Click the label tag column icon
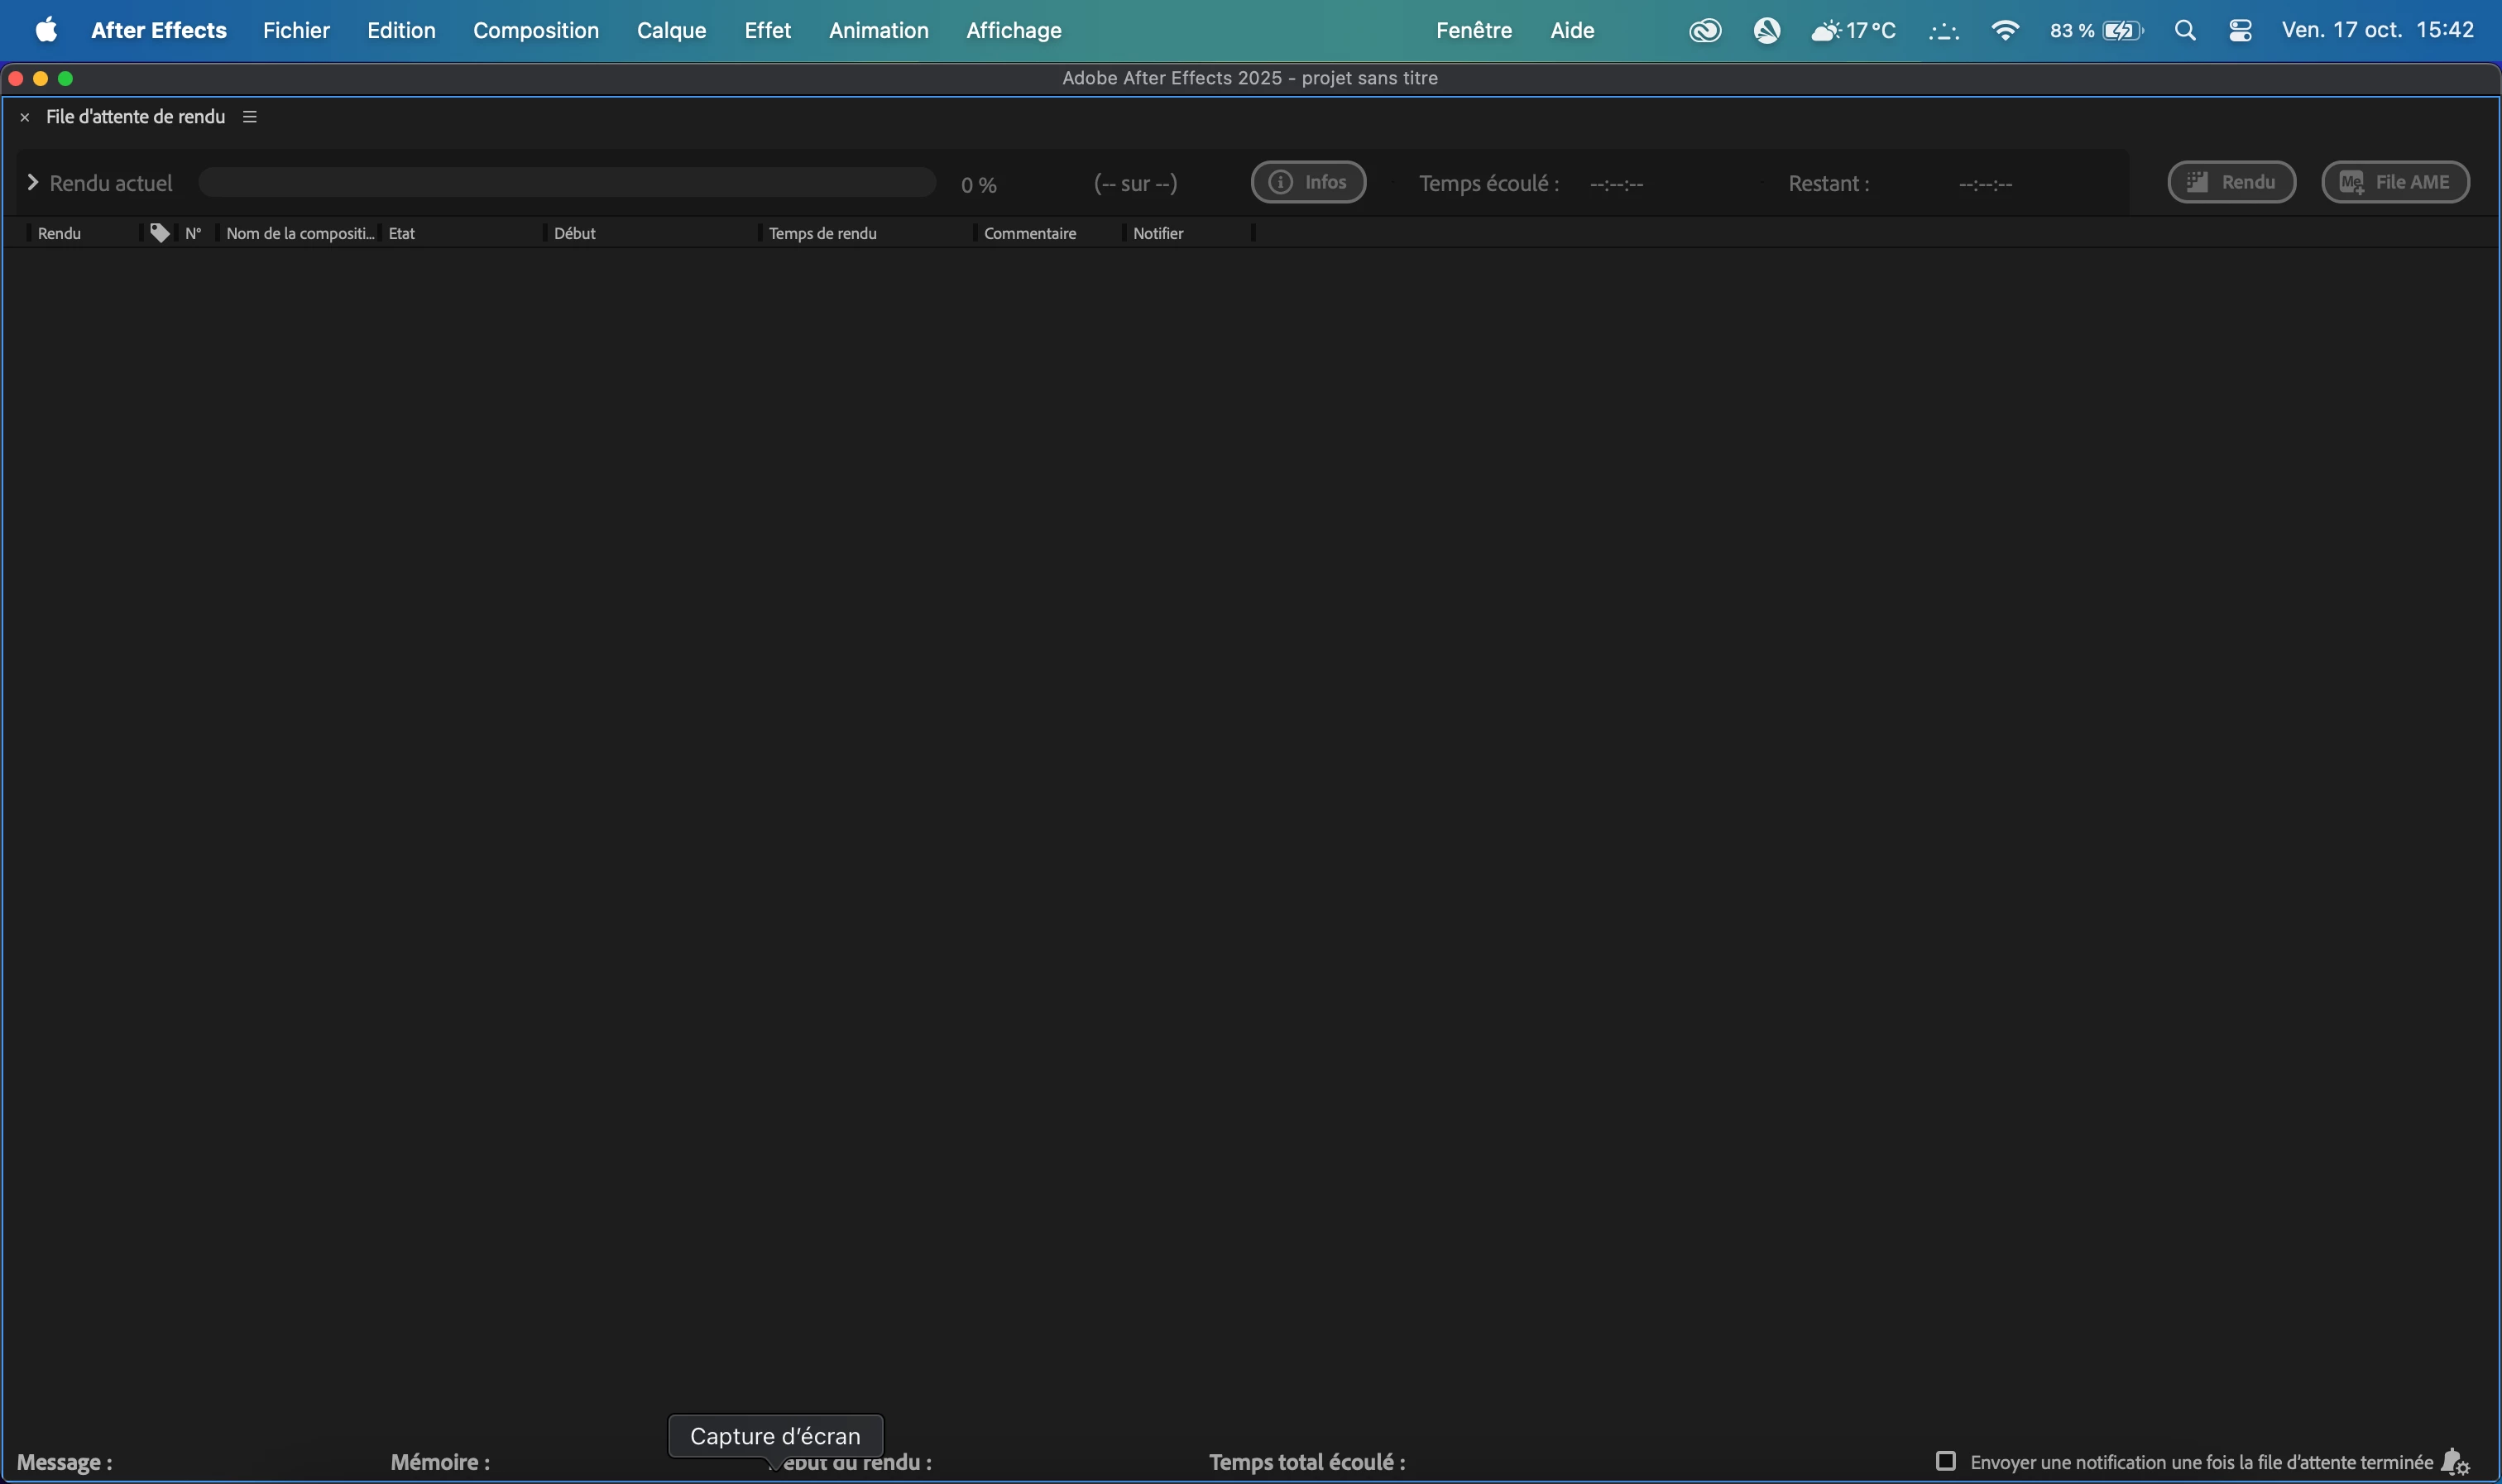 [x=159, y=233]
